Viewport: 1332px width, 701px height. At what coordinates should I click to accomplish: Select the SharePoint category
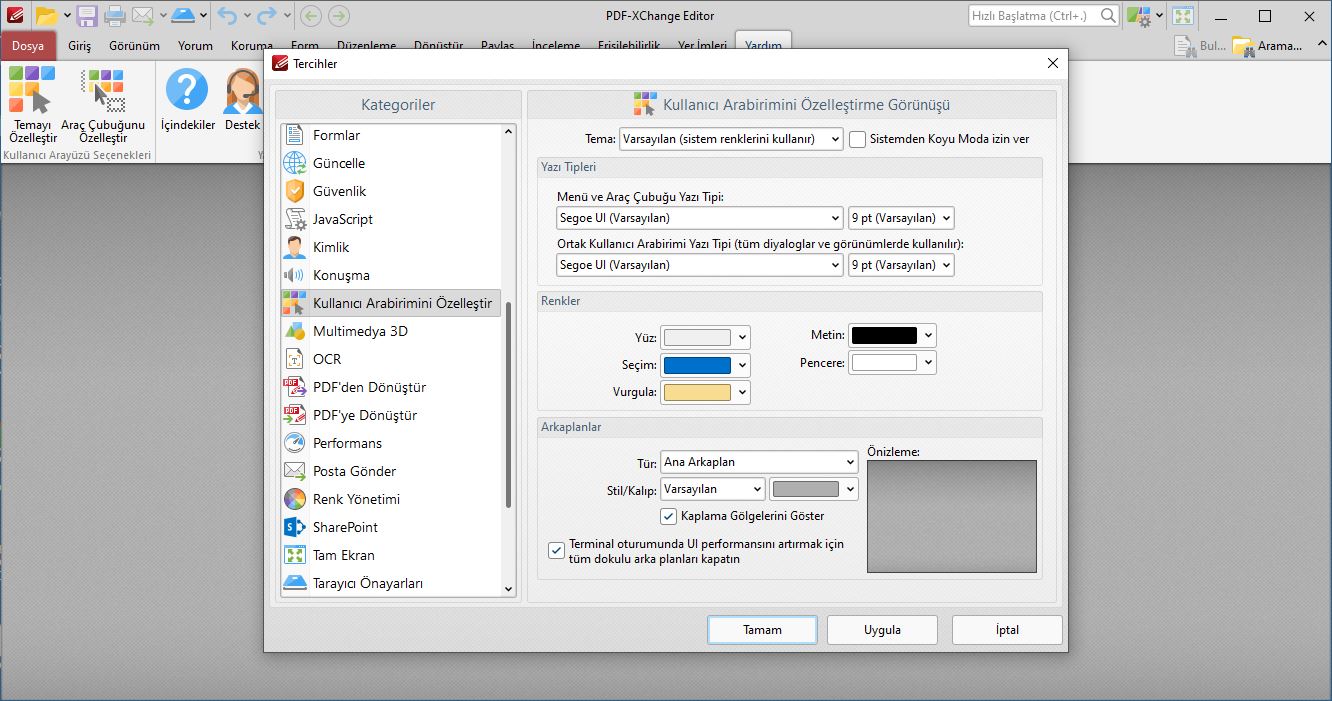click(x=391, y=527)
